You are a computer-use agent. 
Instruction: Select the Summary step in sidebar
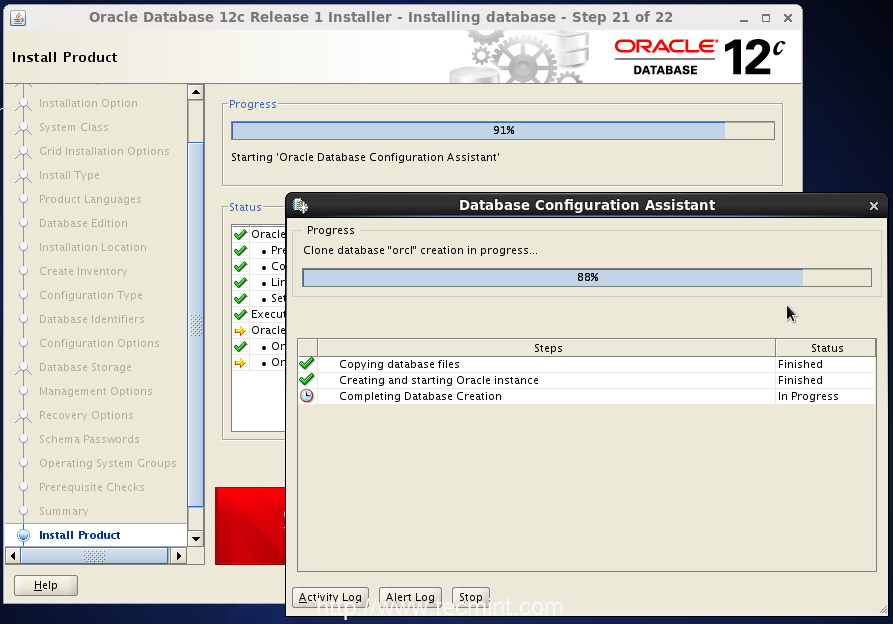tap(63, 511)
